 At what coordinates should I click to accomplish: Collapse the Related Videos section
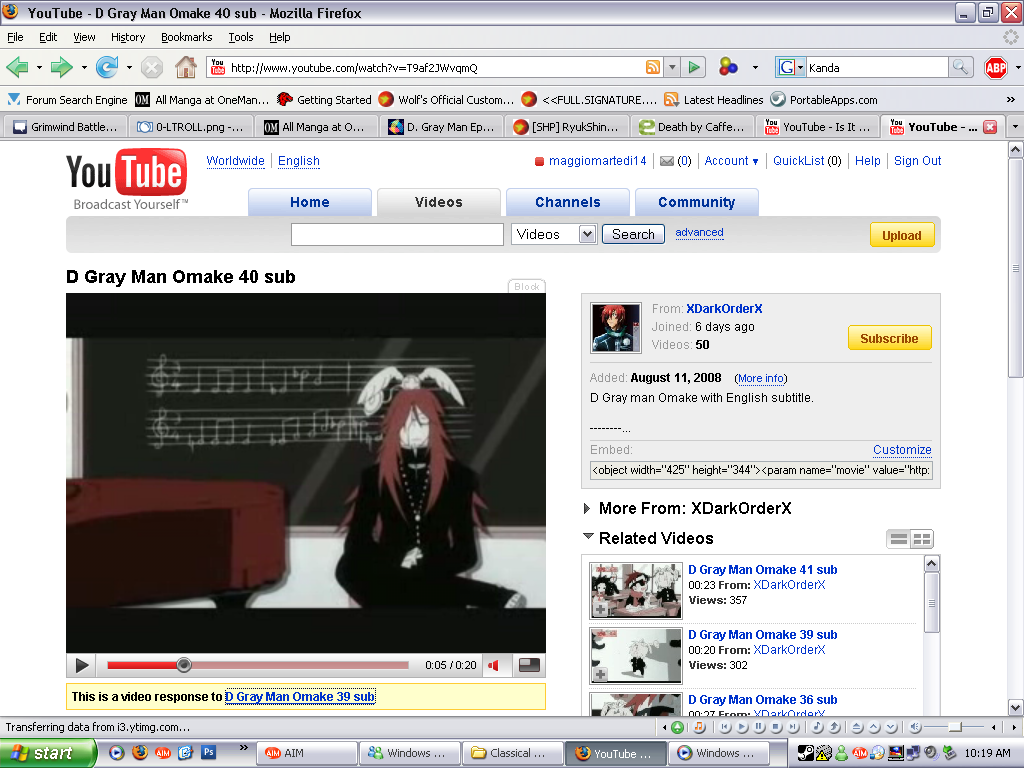pos(588,537)
